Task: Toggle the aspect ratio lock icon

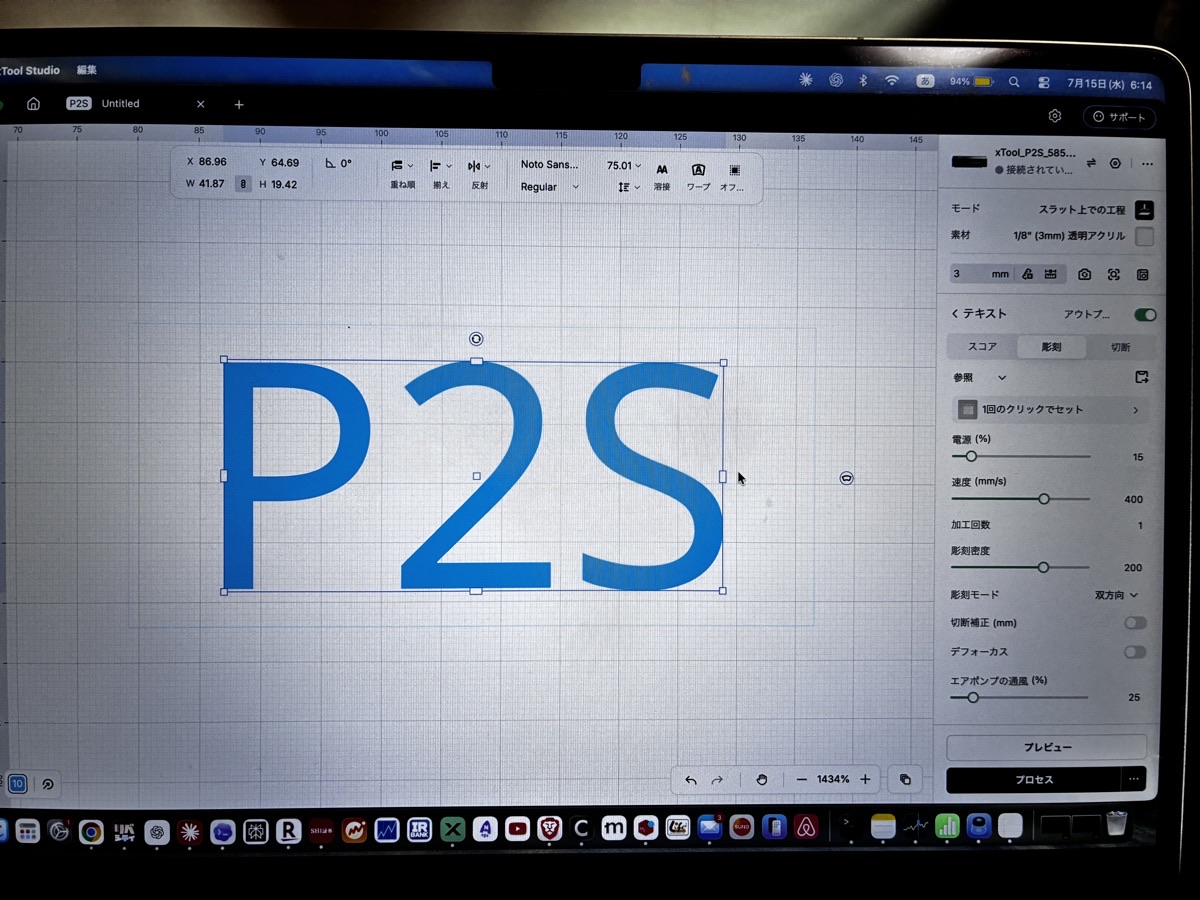Action: (243, 184)
